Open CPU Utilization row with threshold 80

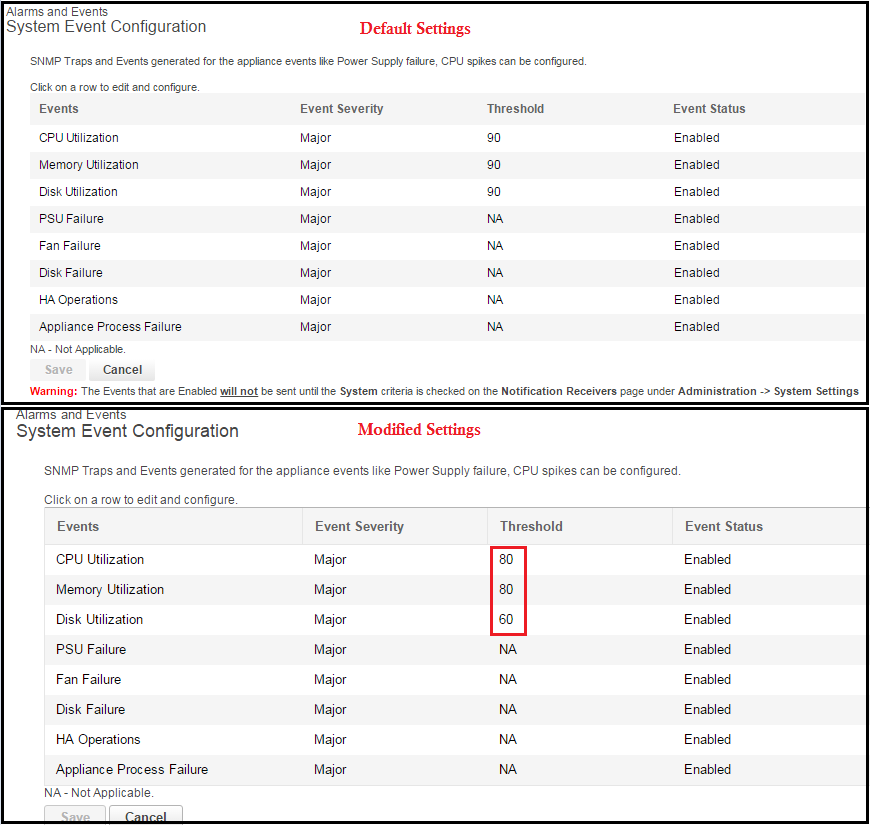coord(100,560)
